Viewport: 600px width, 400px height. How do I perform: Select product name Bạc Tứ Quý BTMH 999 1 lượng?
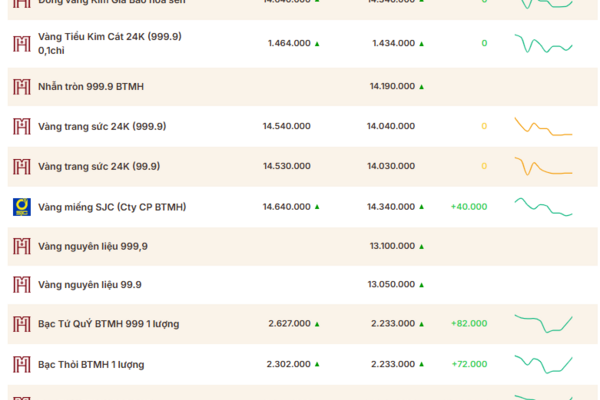[x=109, y=324]
